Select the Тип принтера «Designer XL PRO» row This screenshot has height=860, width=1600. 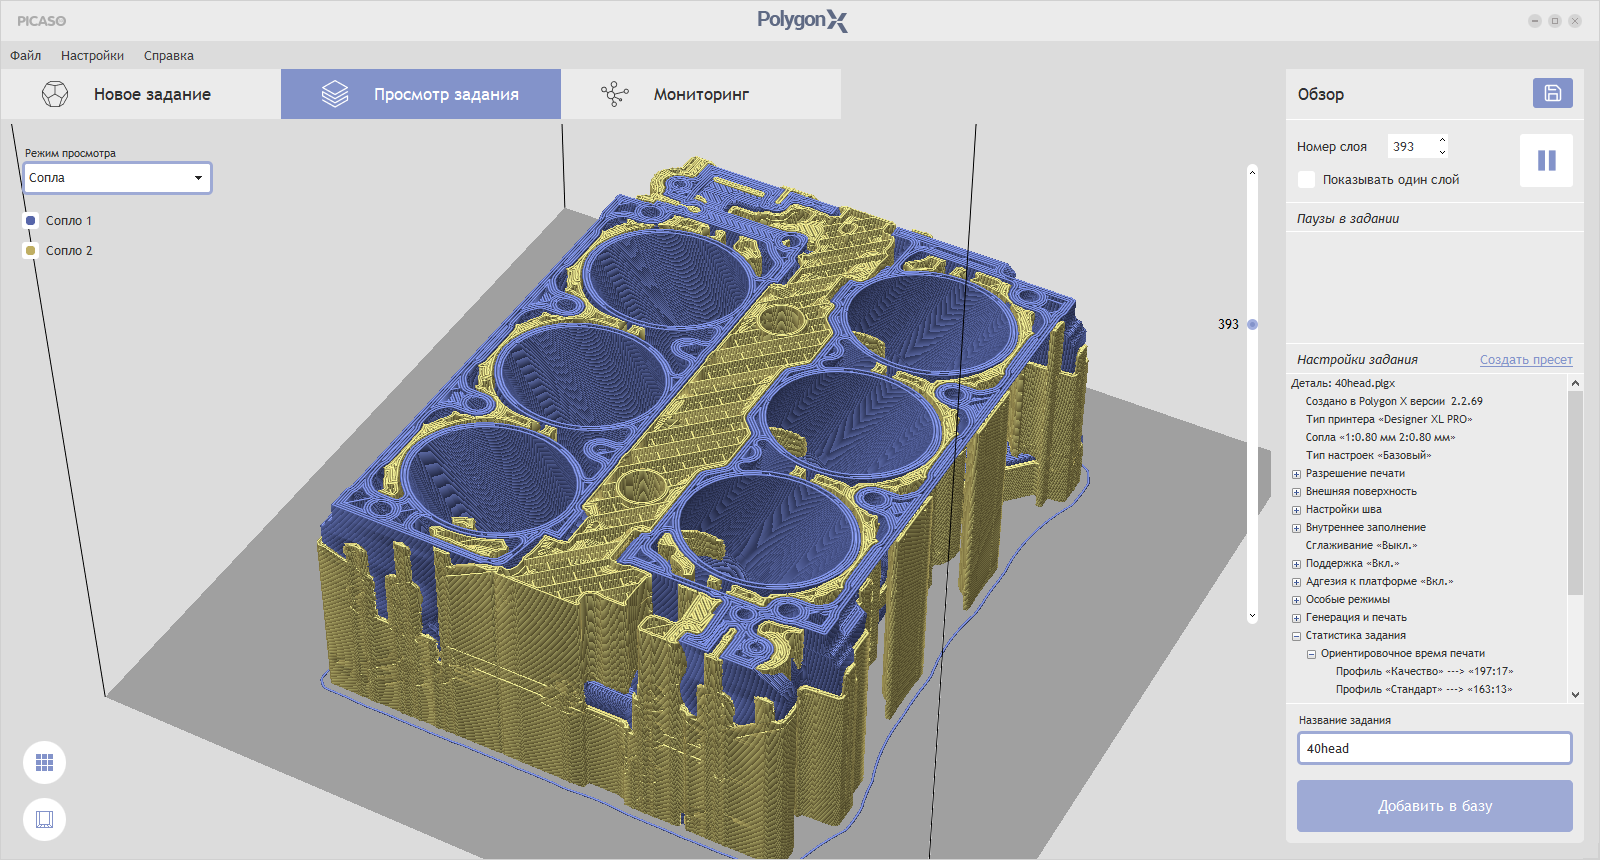pyautogui.click(x=1389, y=419)
